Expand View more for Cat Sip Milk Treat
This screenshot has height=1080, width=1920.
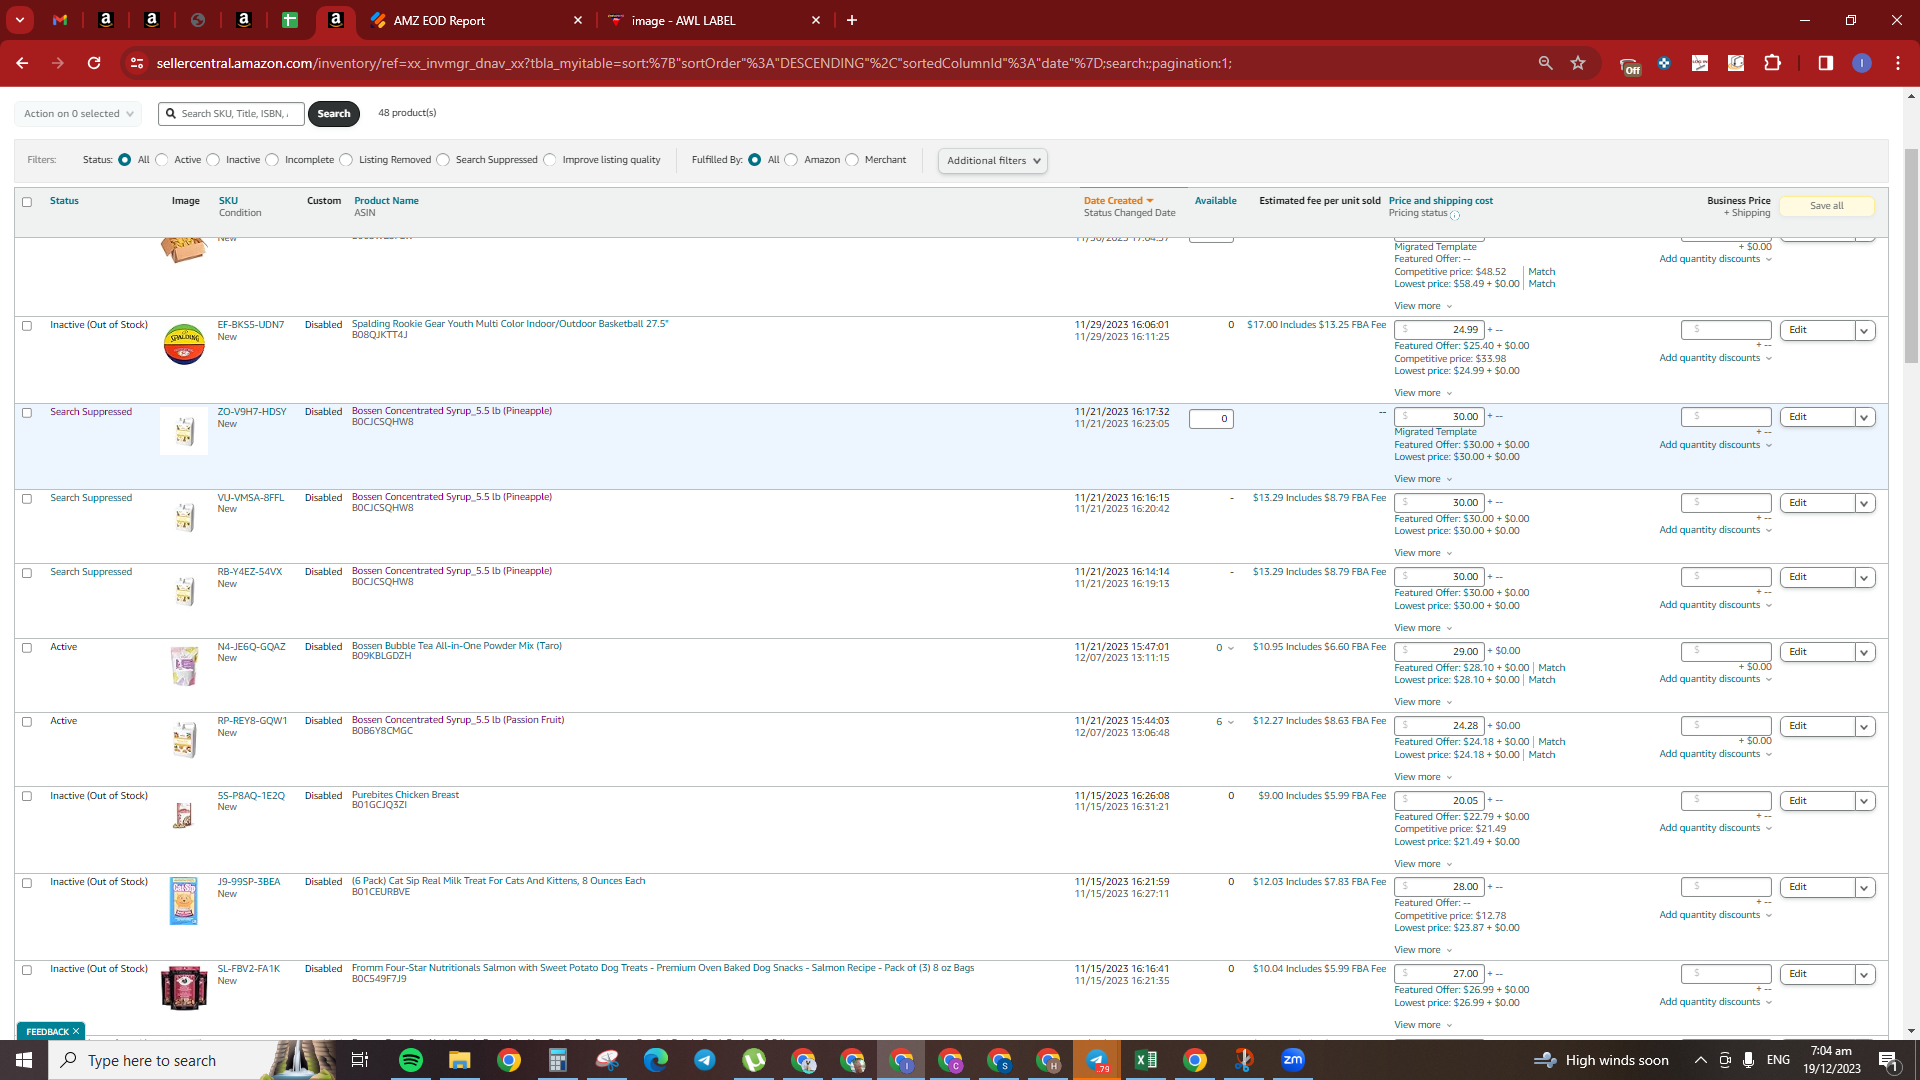pyautogui.click(x=1423, y=950)
